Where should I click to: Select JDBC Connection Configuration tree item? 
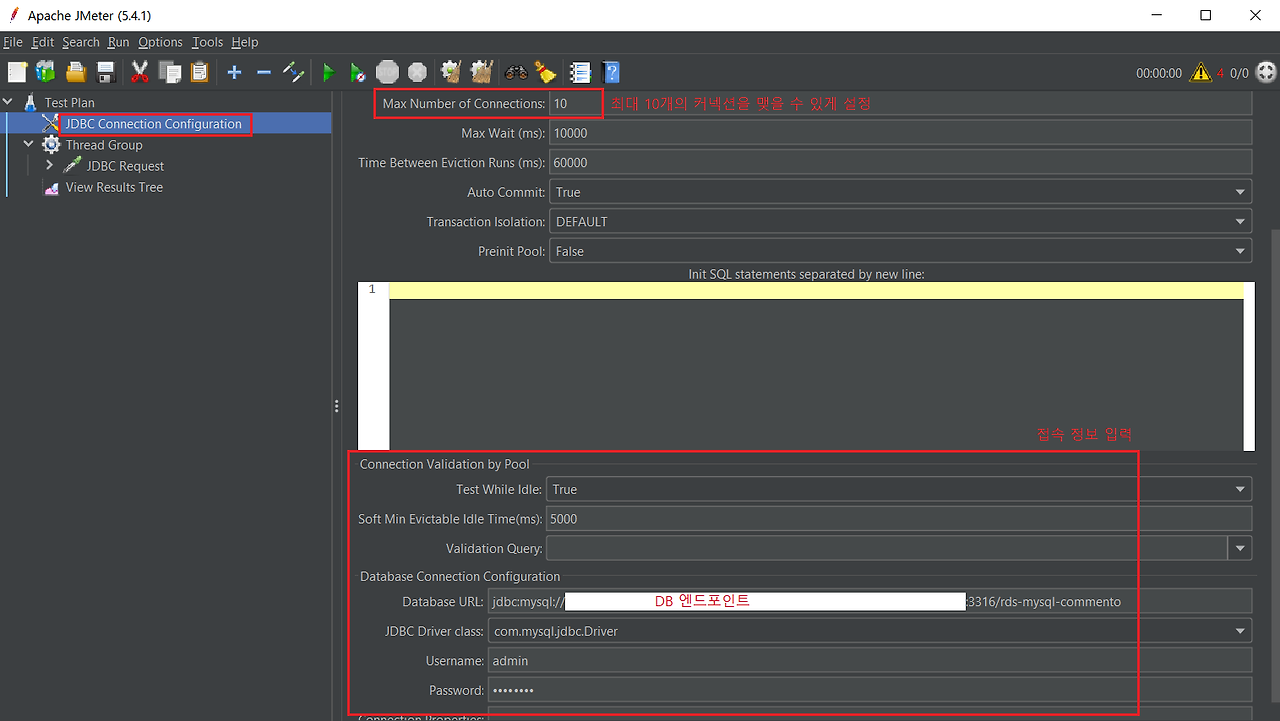tap(154, 124)
